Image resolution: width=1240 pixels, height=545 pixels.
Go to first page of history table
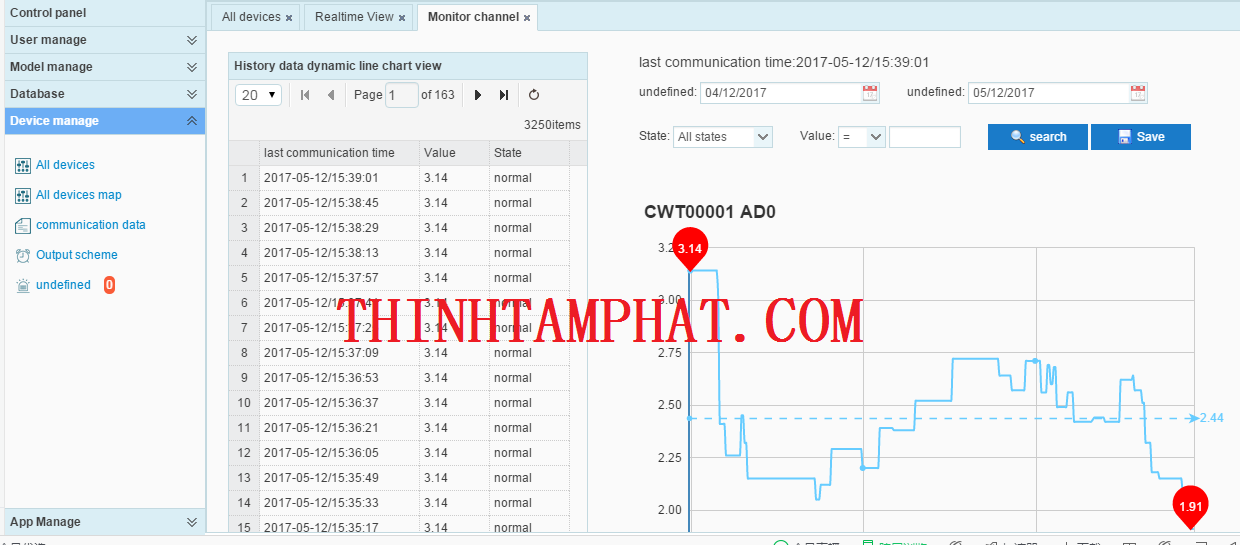[x=305, y=95]
